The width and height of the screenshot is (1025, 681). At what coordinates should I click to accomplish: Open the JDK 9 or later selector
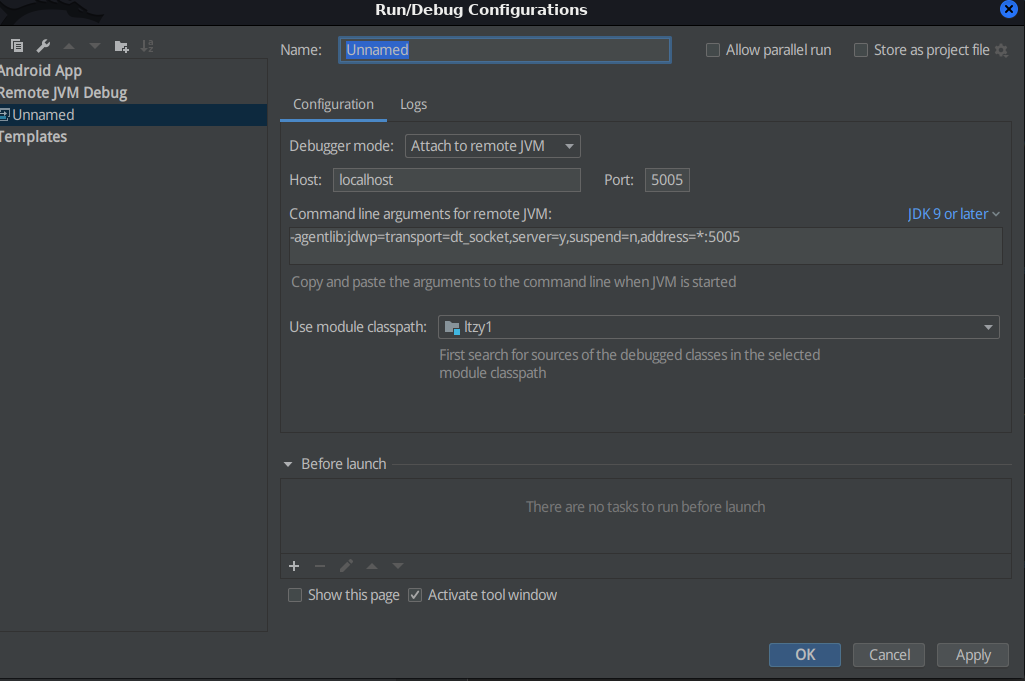(954, 214)
